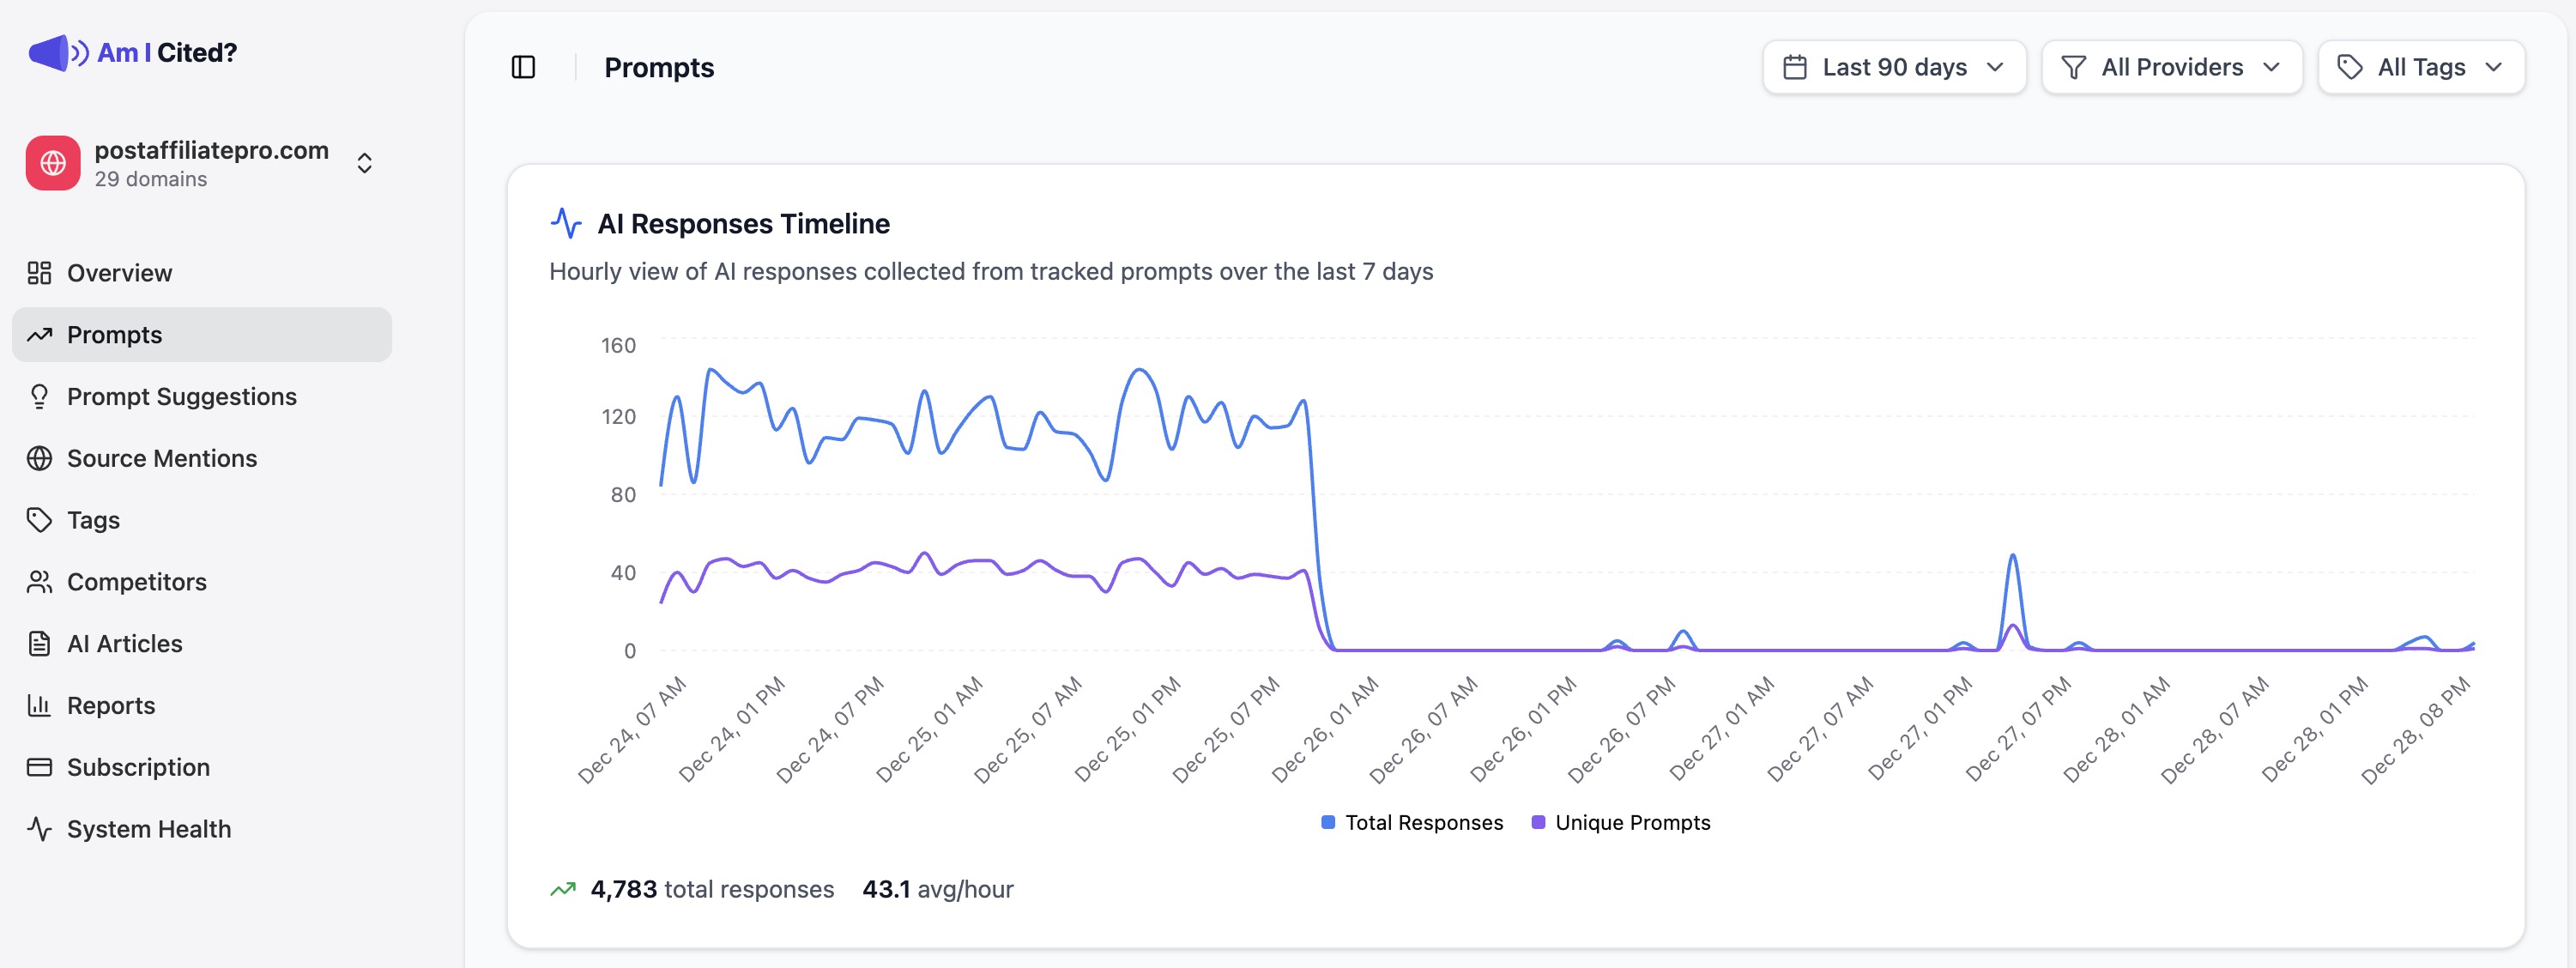Open Source Mentions via globe icon
The image size is (2576, 968).
click(x=40, y=458)
